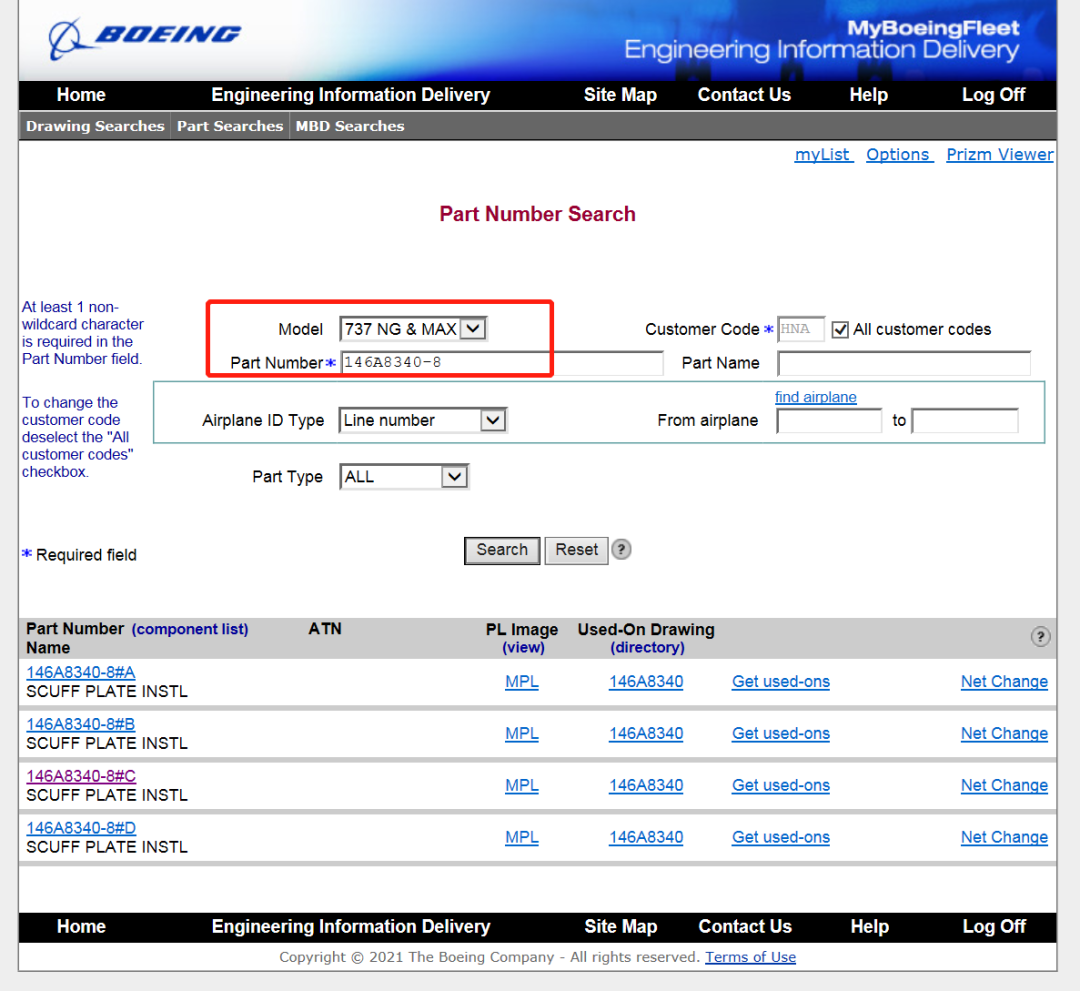Open drawing 146A8340 in 8#A row
Screen dimensions: 1080x991
(646, 682)
